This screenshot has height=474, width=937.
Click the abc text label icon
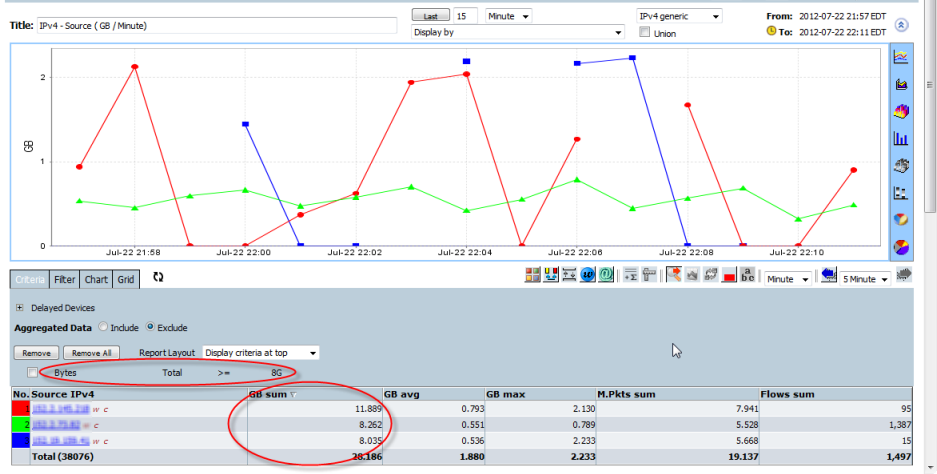click(748, 275)
